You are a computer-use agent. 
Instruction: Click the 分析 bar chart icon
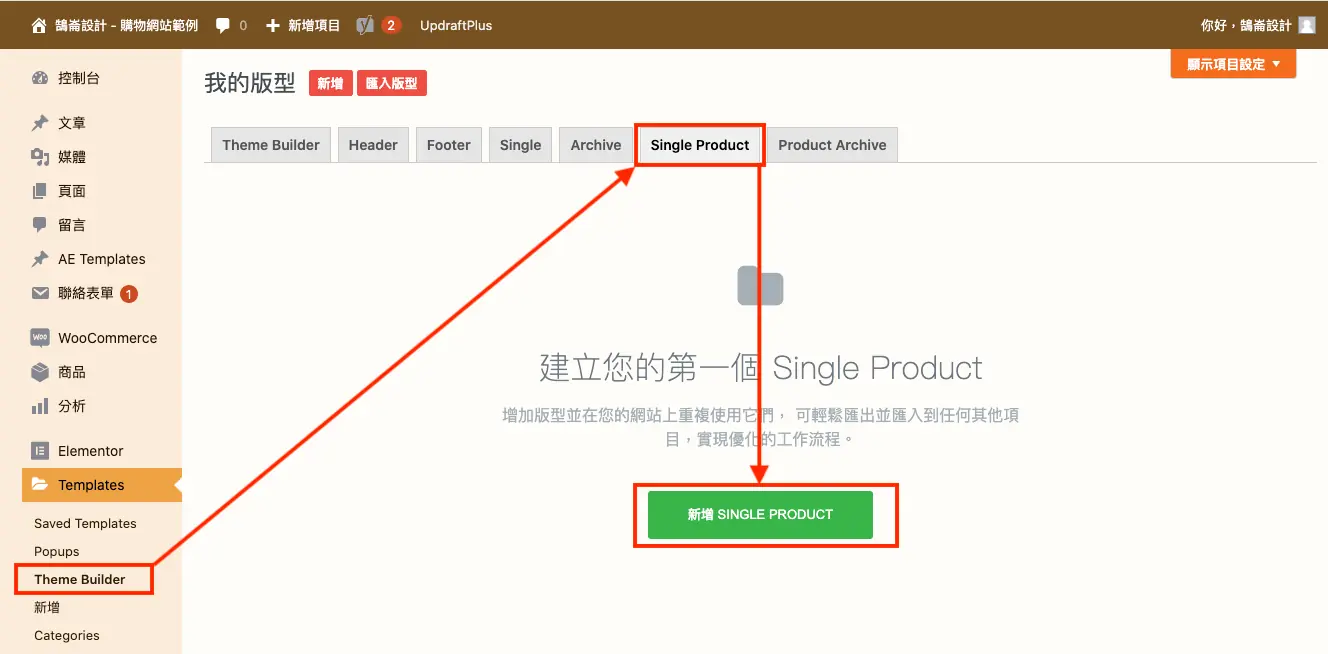pos(40,406)
